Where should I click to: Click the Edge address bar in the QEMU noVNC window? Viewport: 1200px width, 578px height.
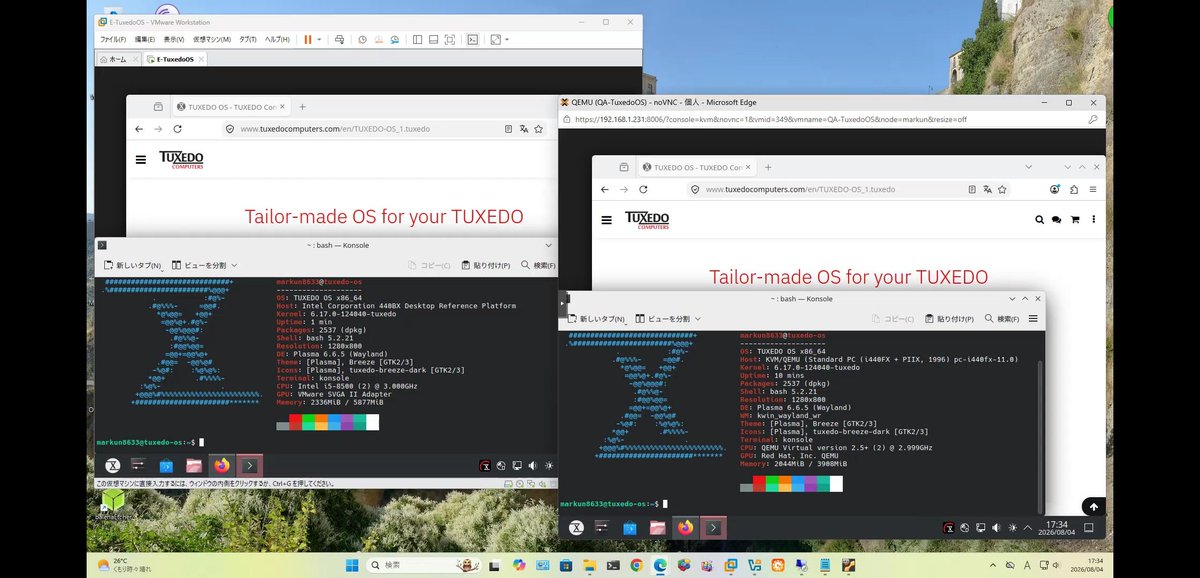tap(825, 119)
